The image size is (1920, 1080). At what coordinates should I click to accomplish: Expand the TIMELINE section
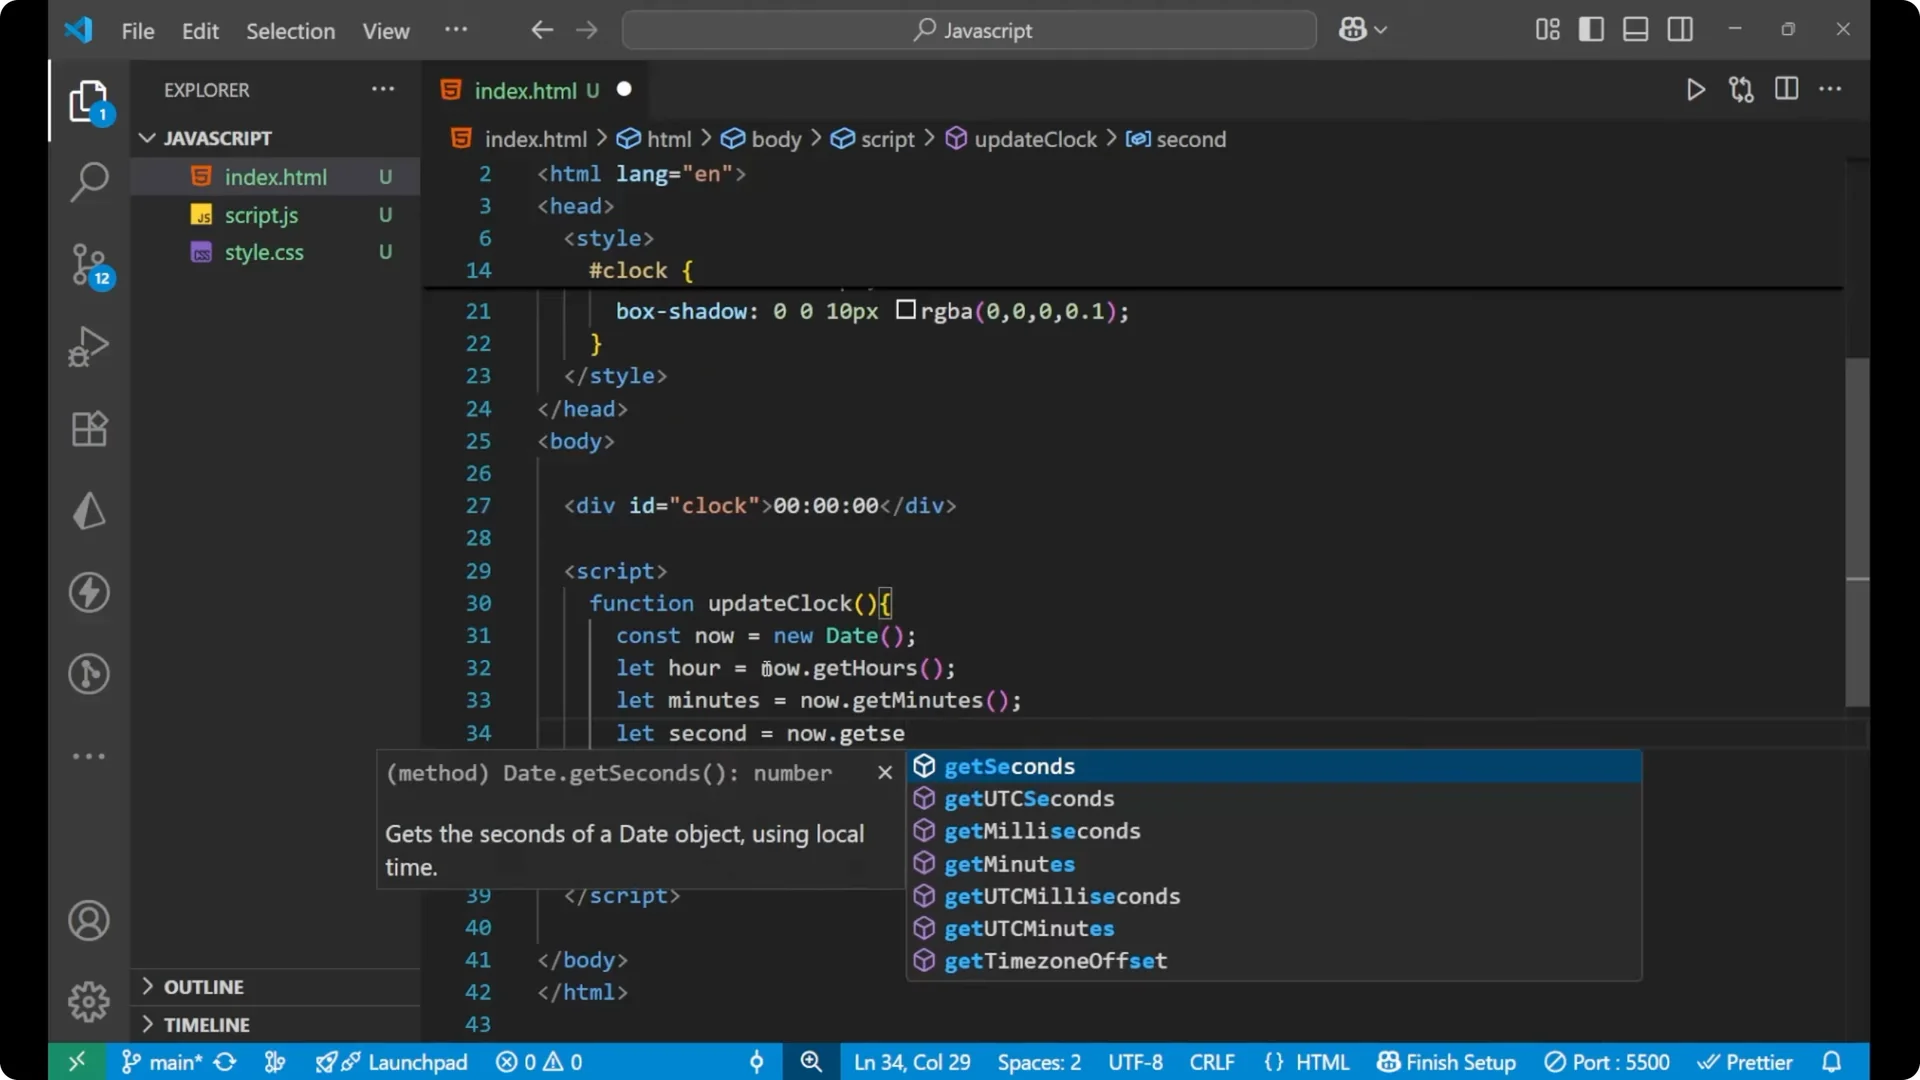click(205, 1024)
